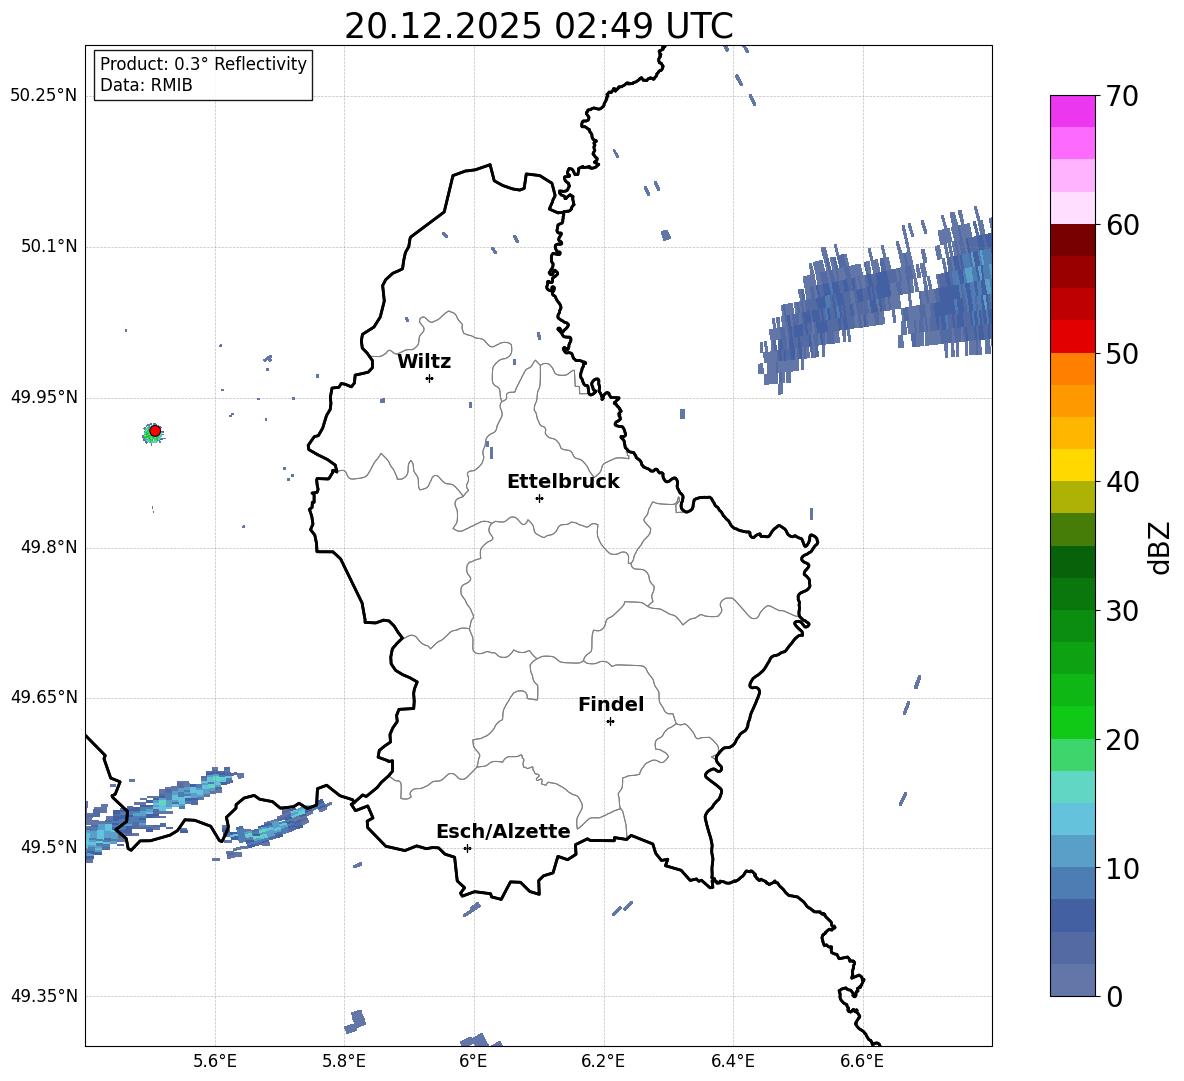Click the colorbar tick label 50
Image resolution: width=1184 pixels, height=1081 pixels.
click(1122, 353)
